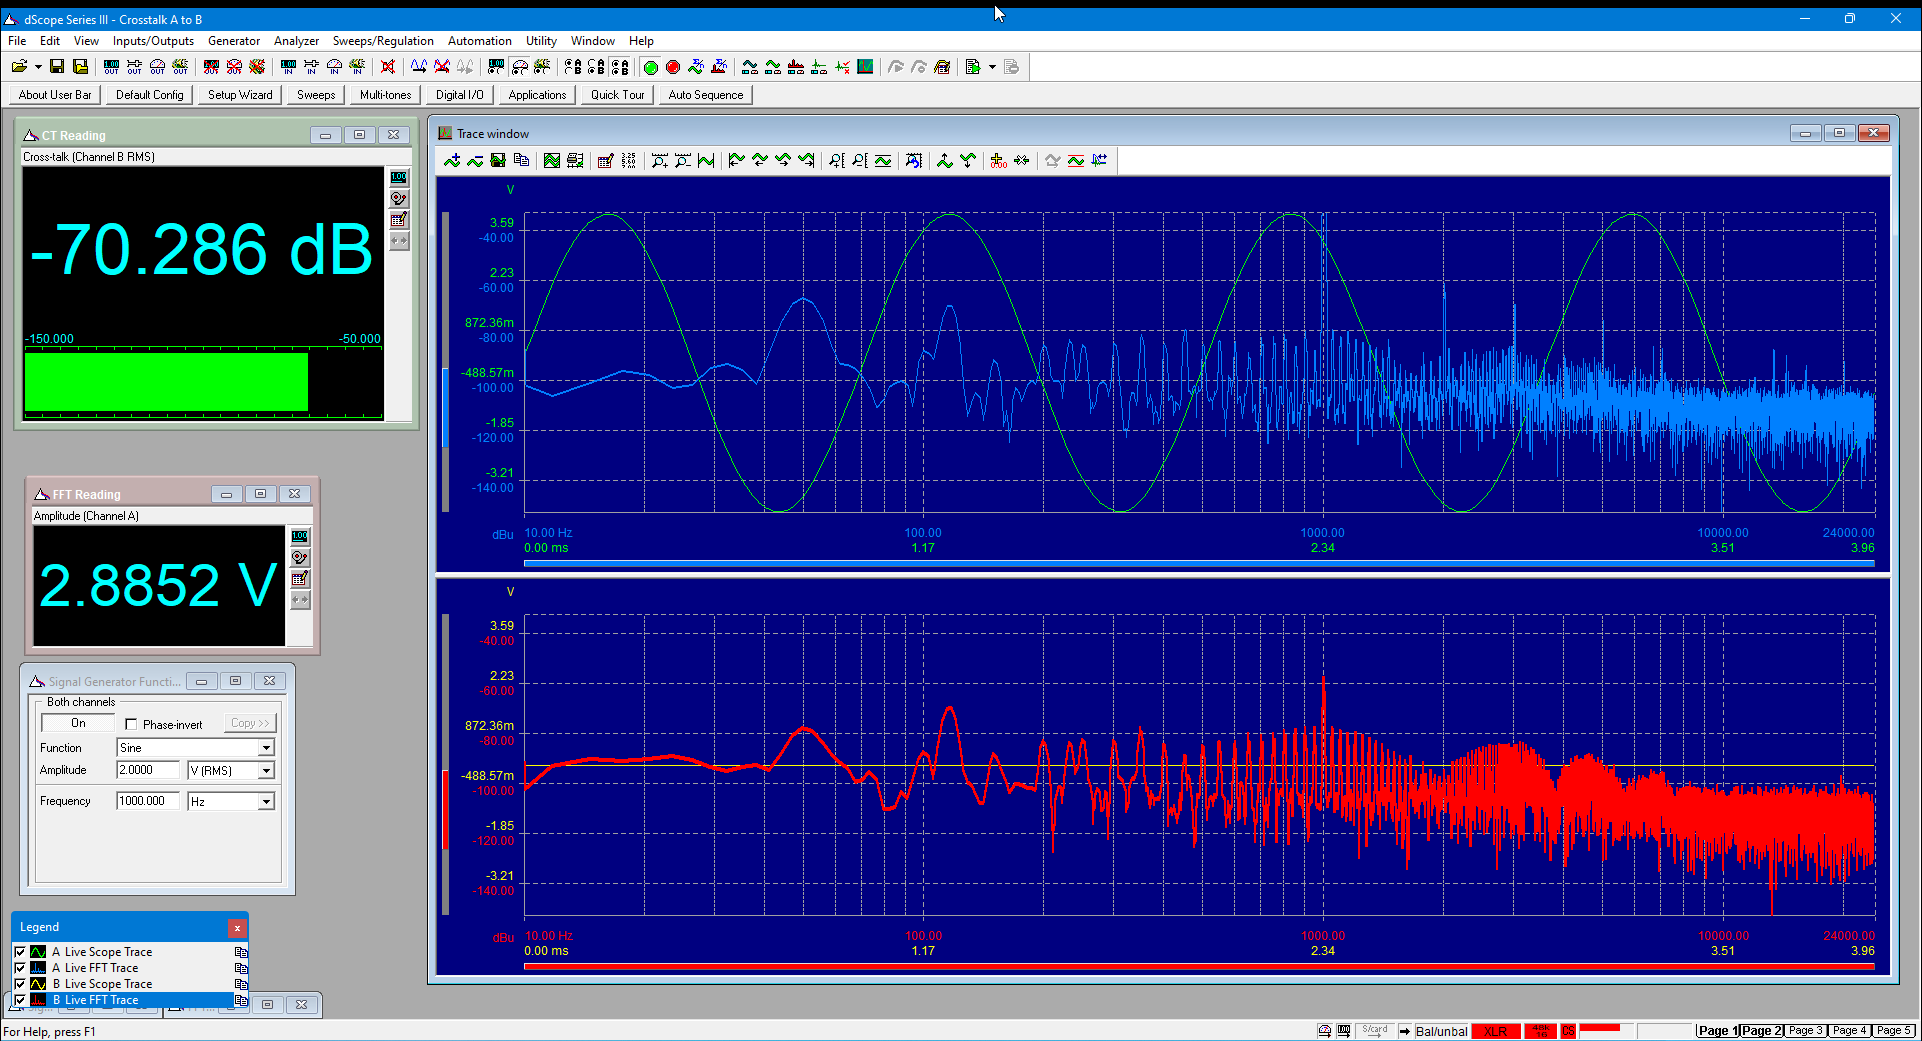The image size is (1922, 1041).
Task: Toggle A Live Scope Trace checkbox
Action: 20,952
